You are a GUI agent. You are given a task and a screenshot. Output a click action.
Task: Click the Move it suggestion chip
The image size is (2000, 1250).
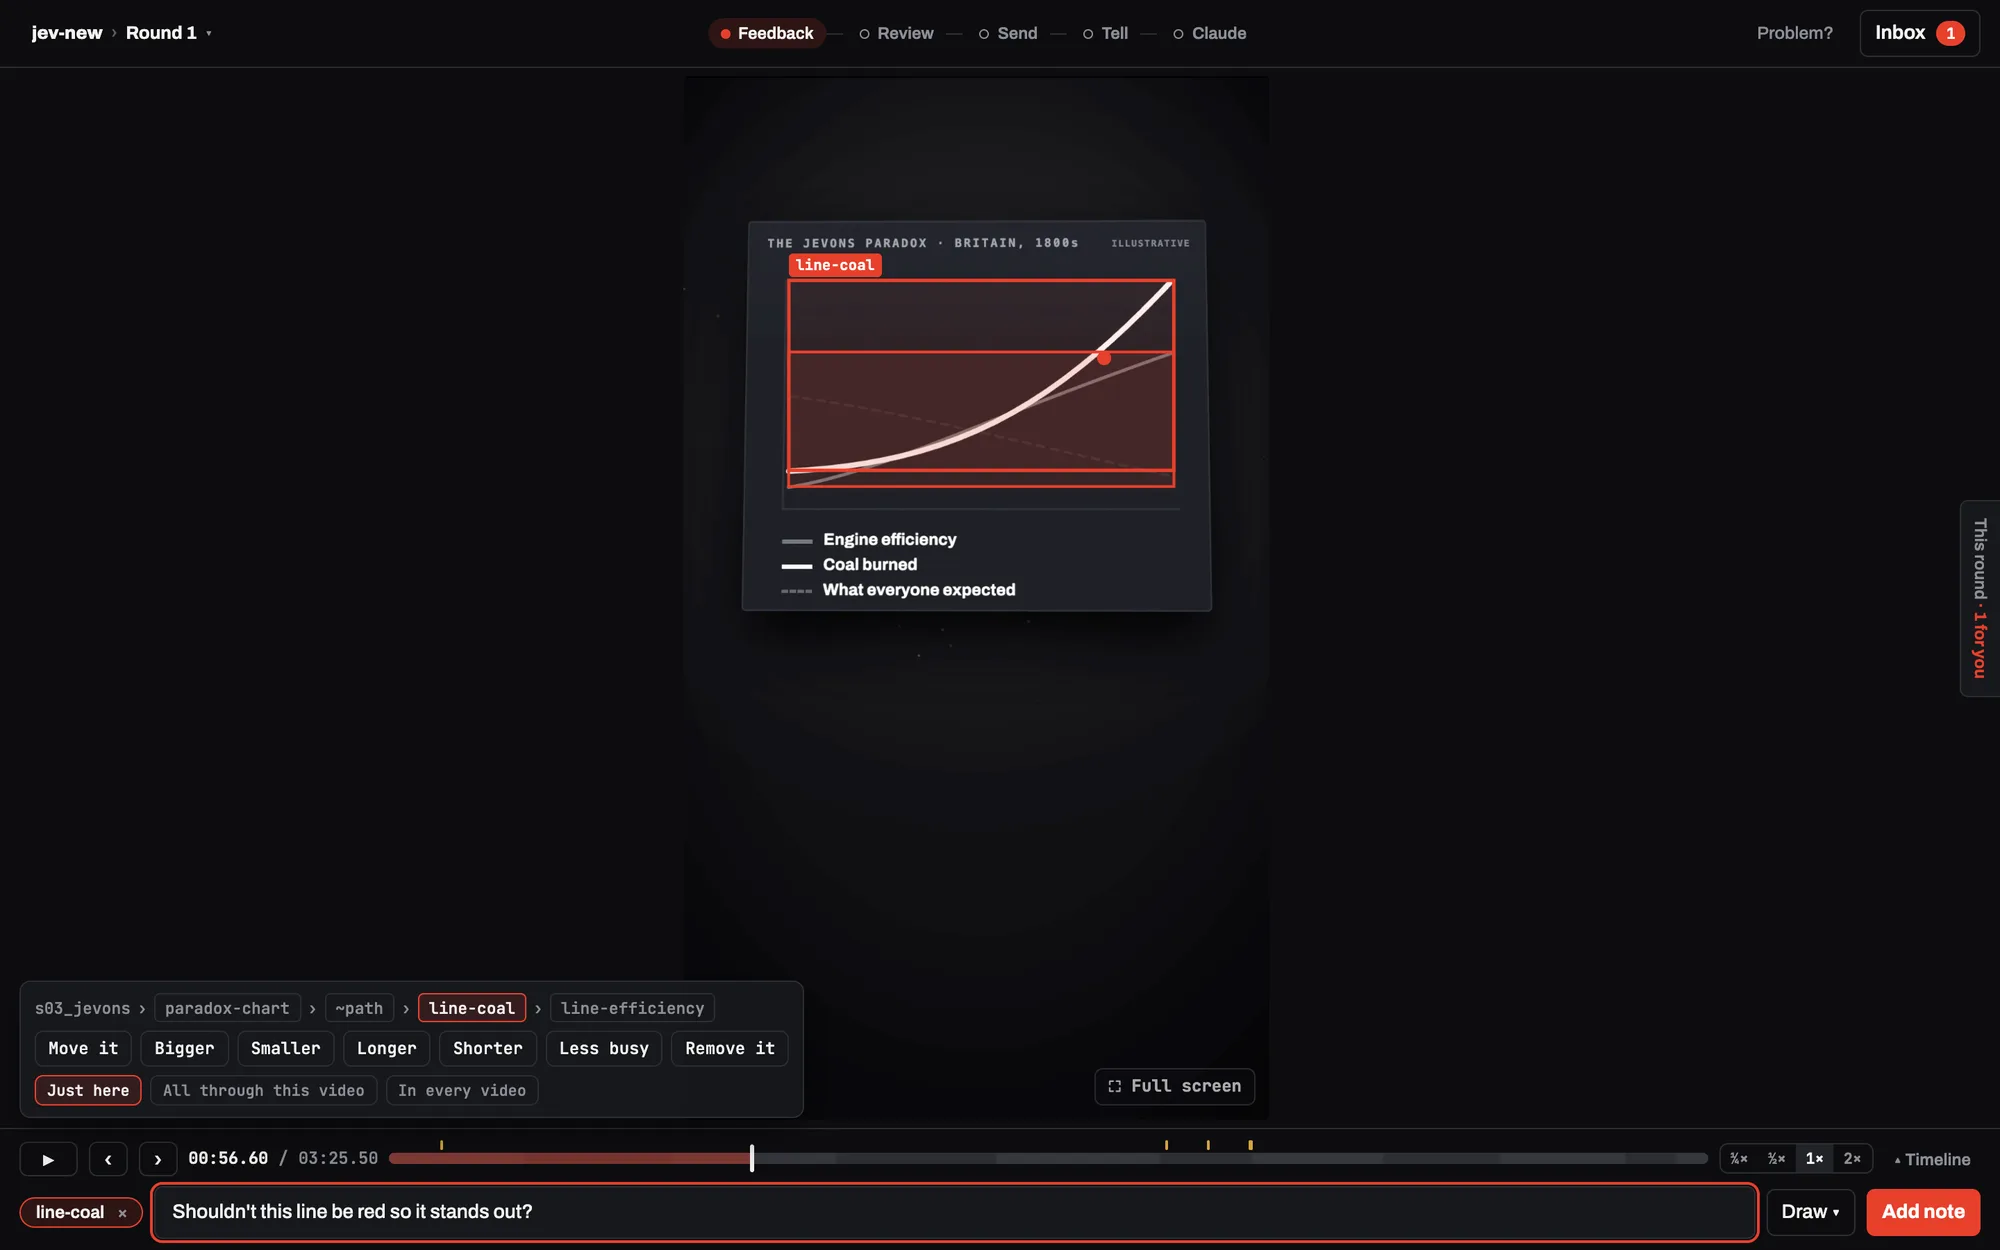click(83, 1048)
